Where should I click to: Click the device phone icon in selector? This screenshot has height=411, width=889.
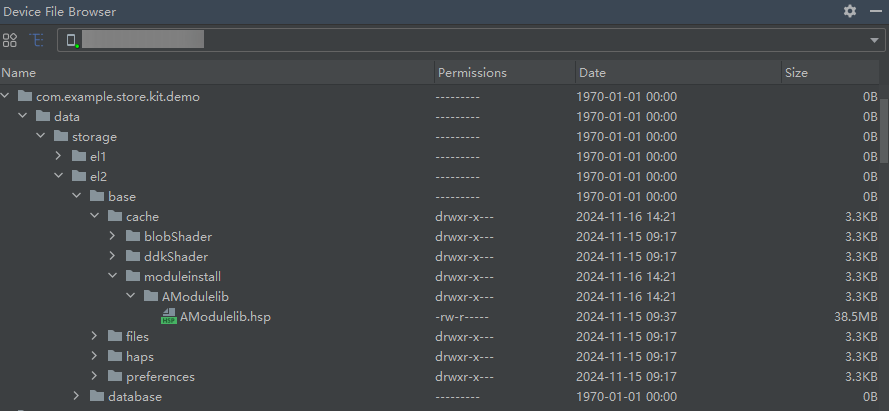72,40
